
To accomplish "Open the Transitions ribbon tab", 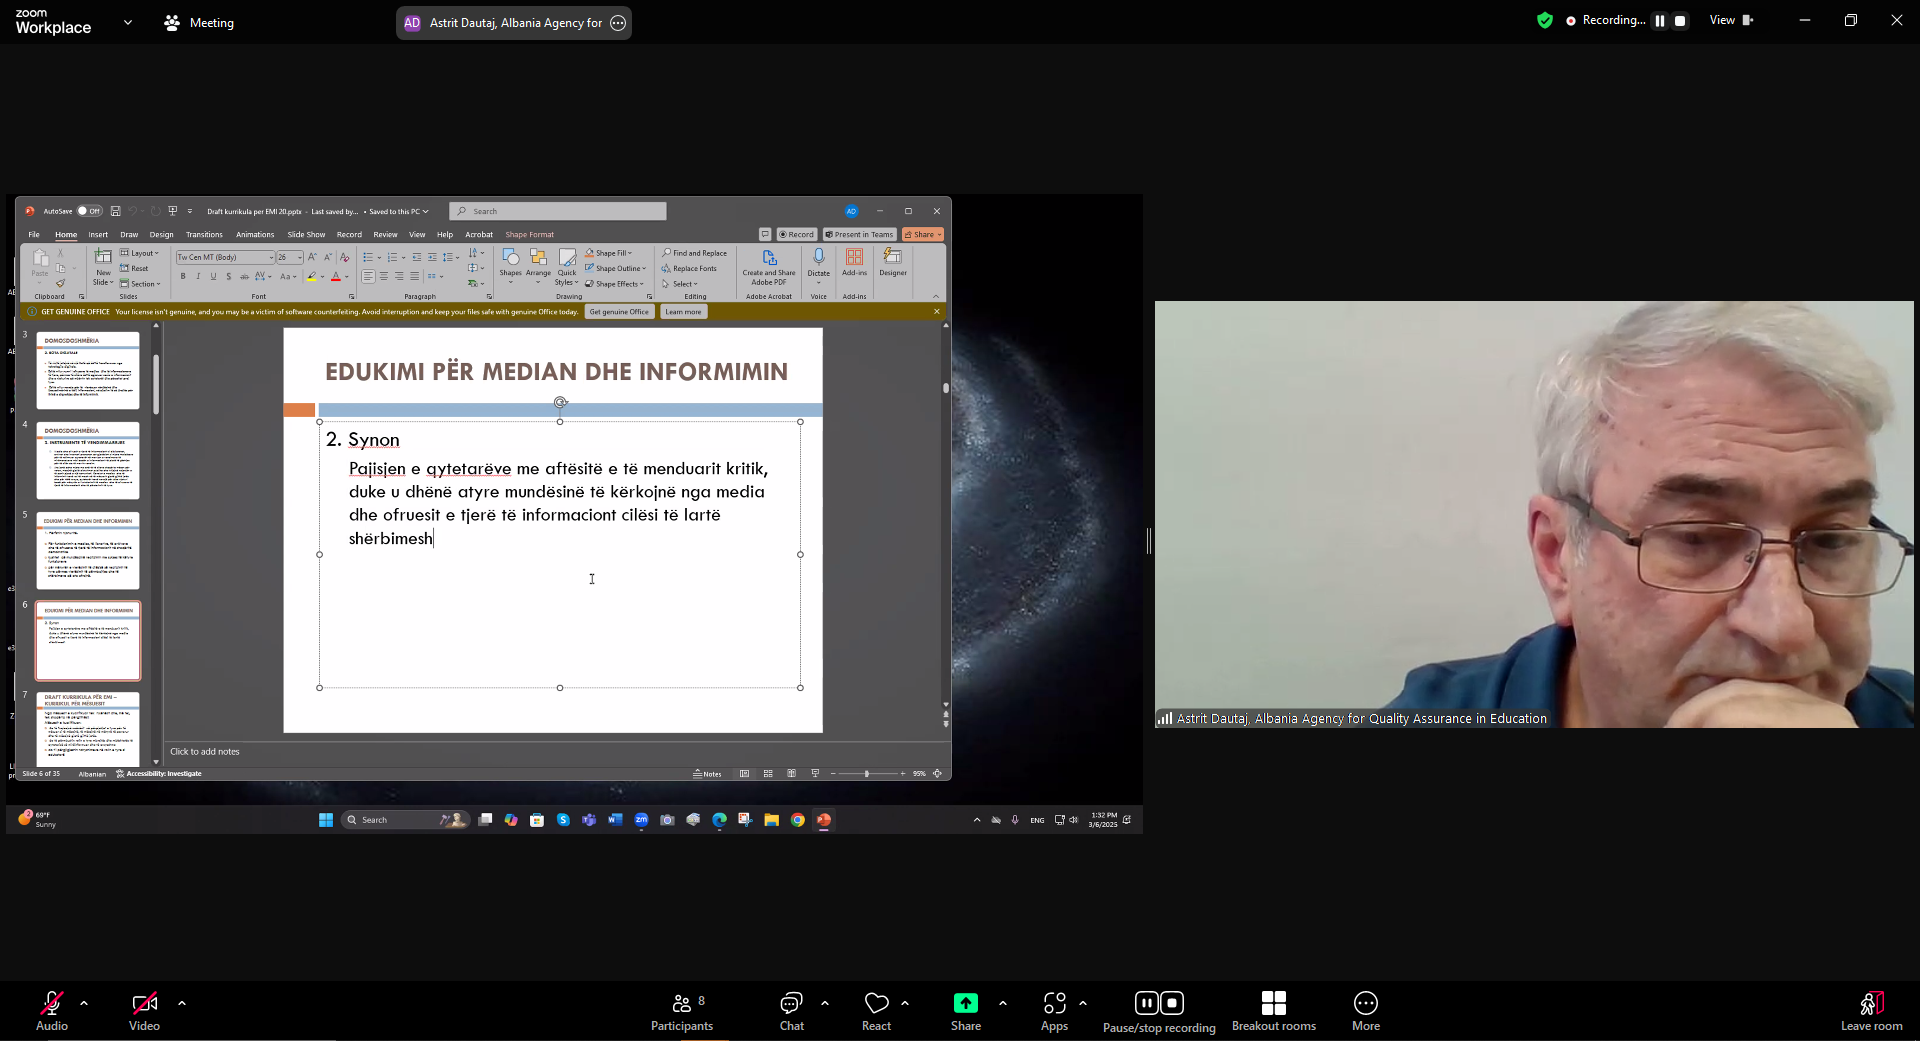I will pos(204,235).
